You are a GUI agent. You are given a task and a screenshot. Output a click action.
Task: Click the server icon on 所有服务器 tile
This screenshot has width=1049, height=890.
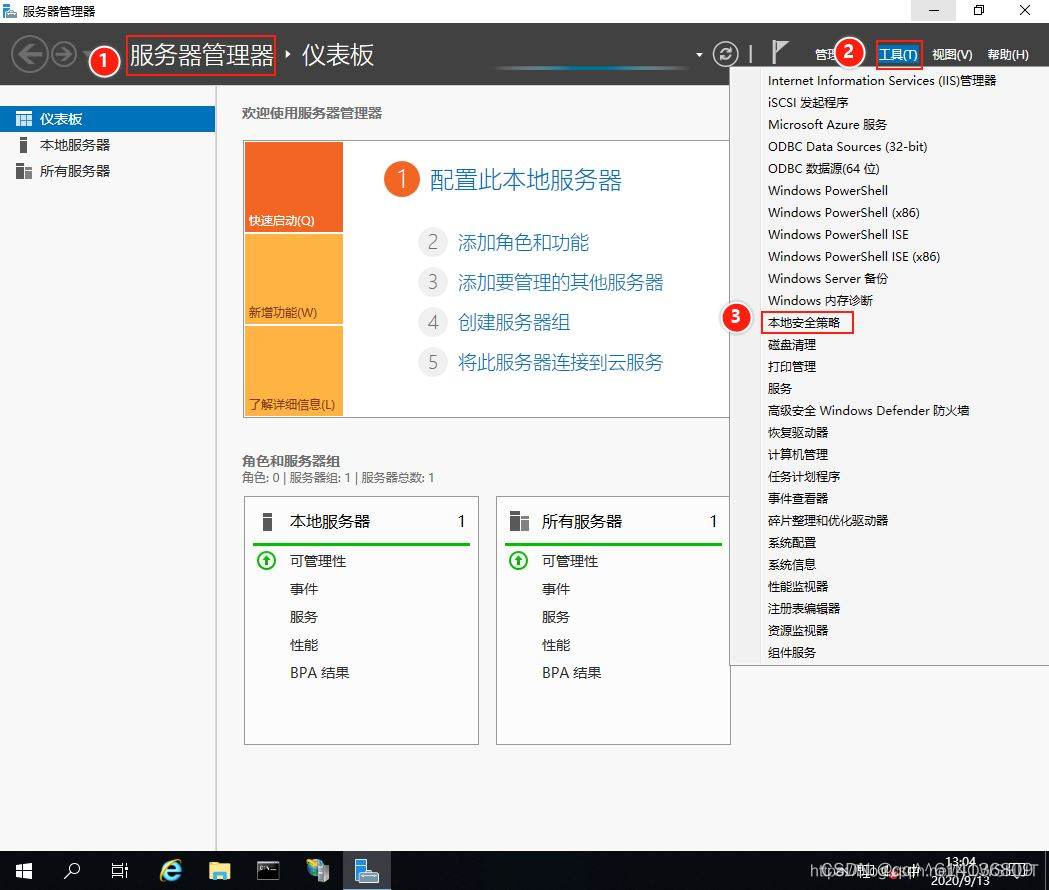pos(518,521)
